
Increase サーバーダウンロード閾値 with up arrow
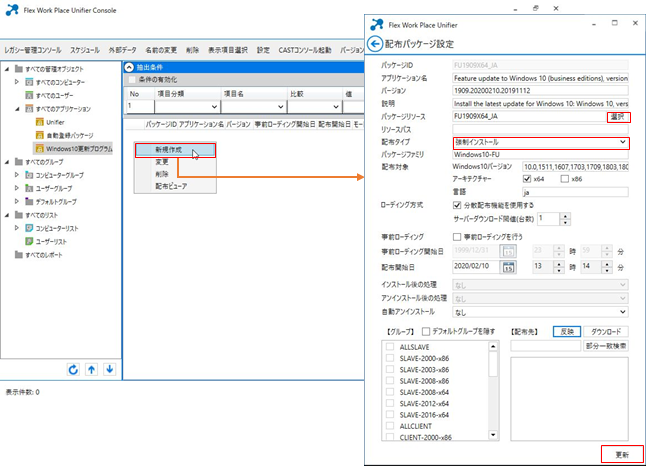pyautogui.click(x=565, y=215)
